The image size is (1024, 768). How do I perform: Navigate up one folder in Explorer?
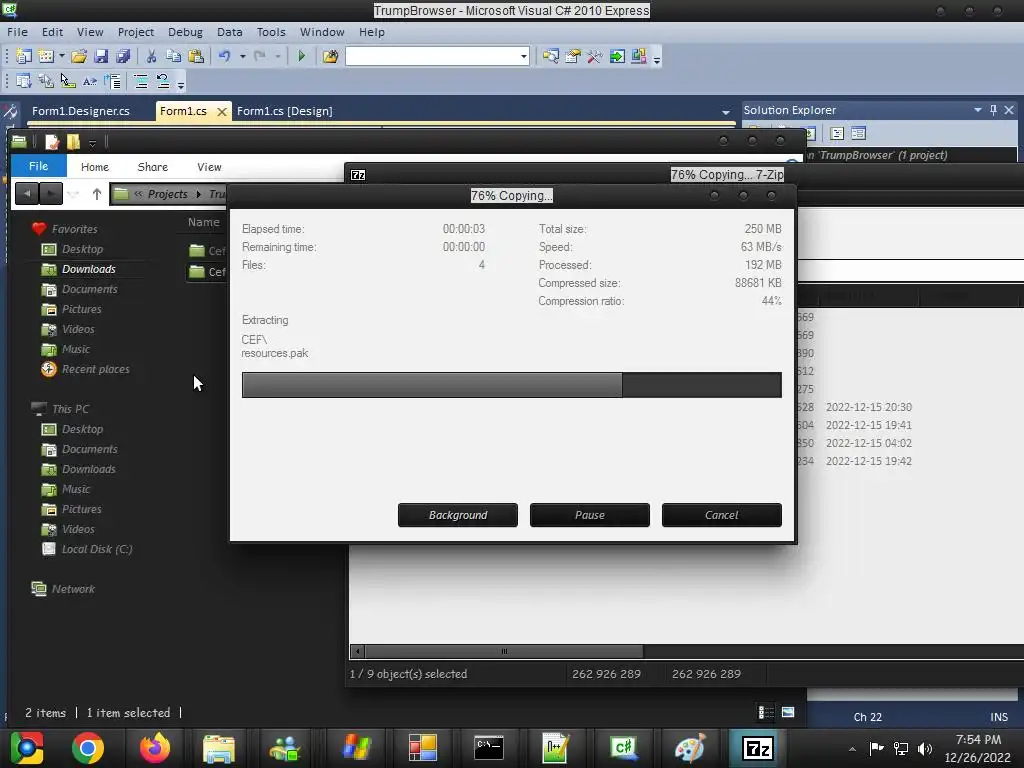click(97, 194)
